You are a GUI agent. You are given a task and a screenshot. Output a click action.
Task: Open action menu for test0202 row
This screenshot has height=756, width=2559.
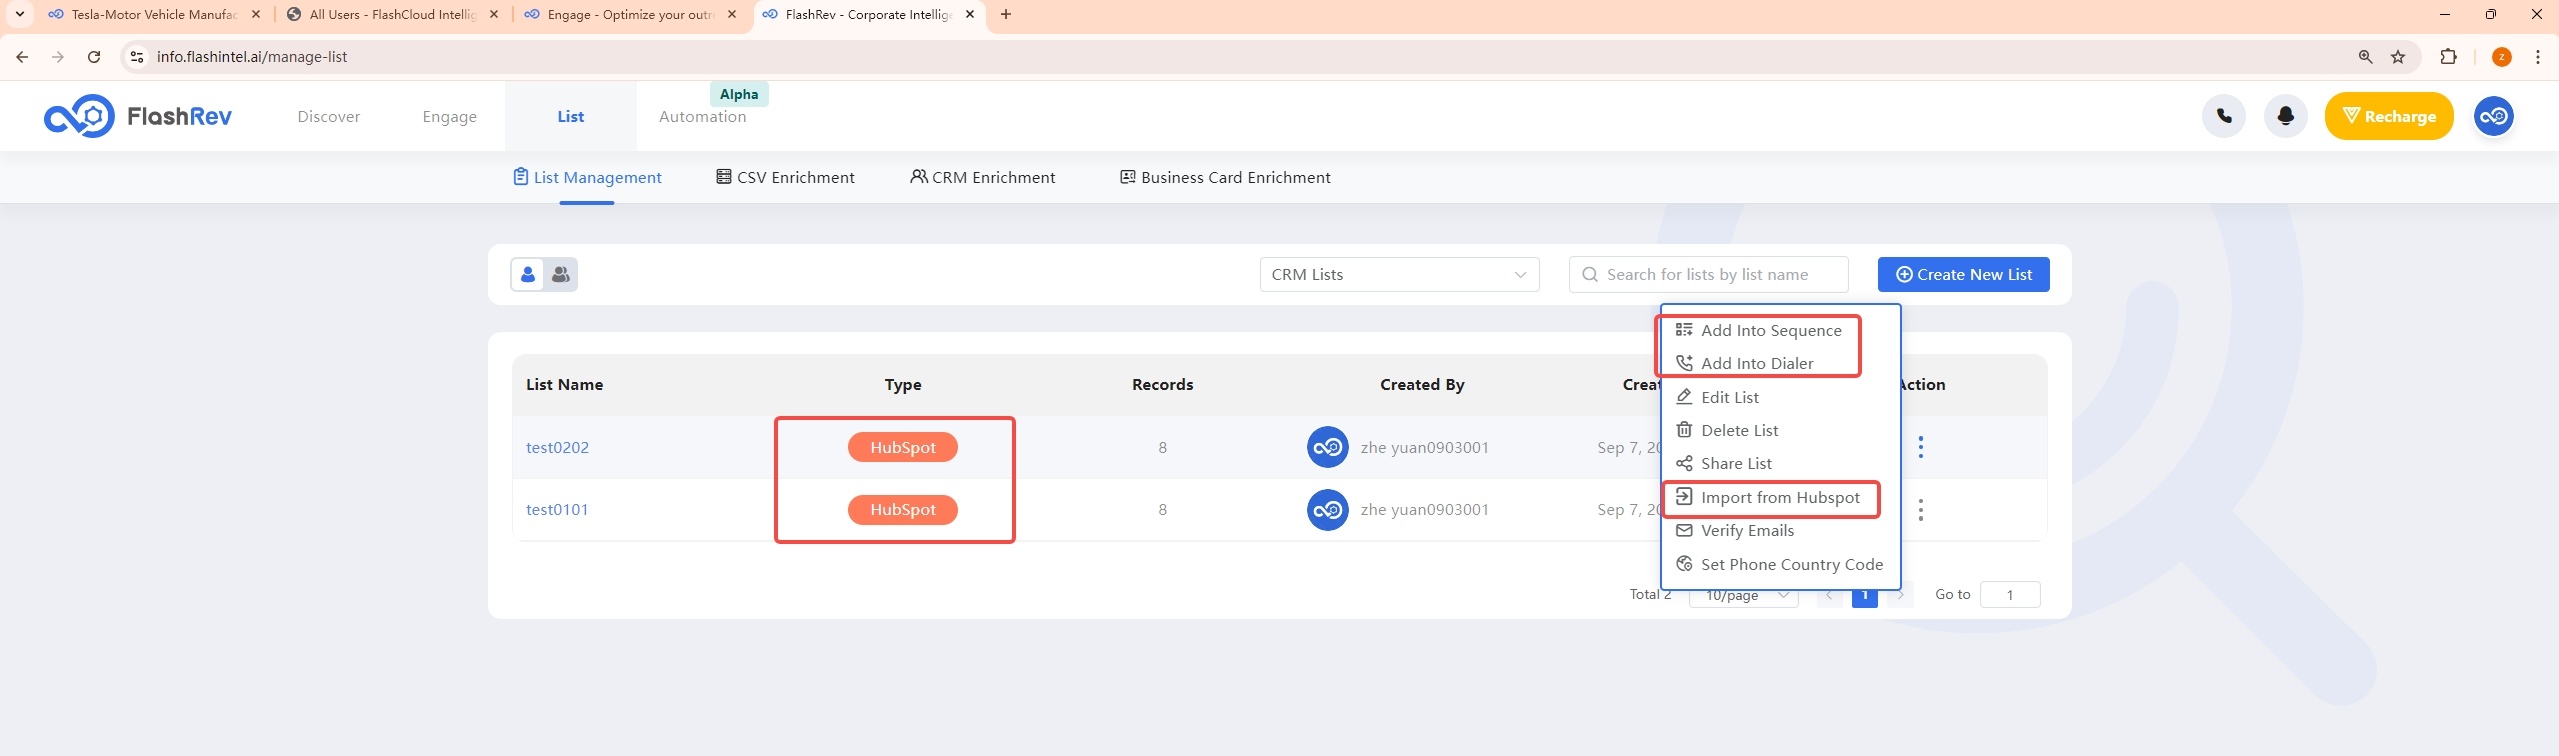(1921, 447)
